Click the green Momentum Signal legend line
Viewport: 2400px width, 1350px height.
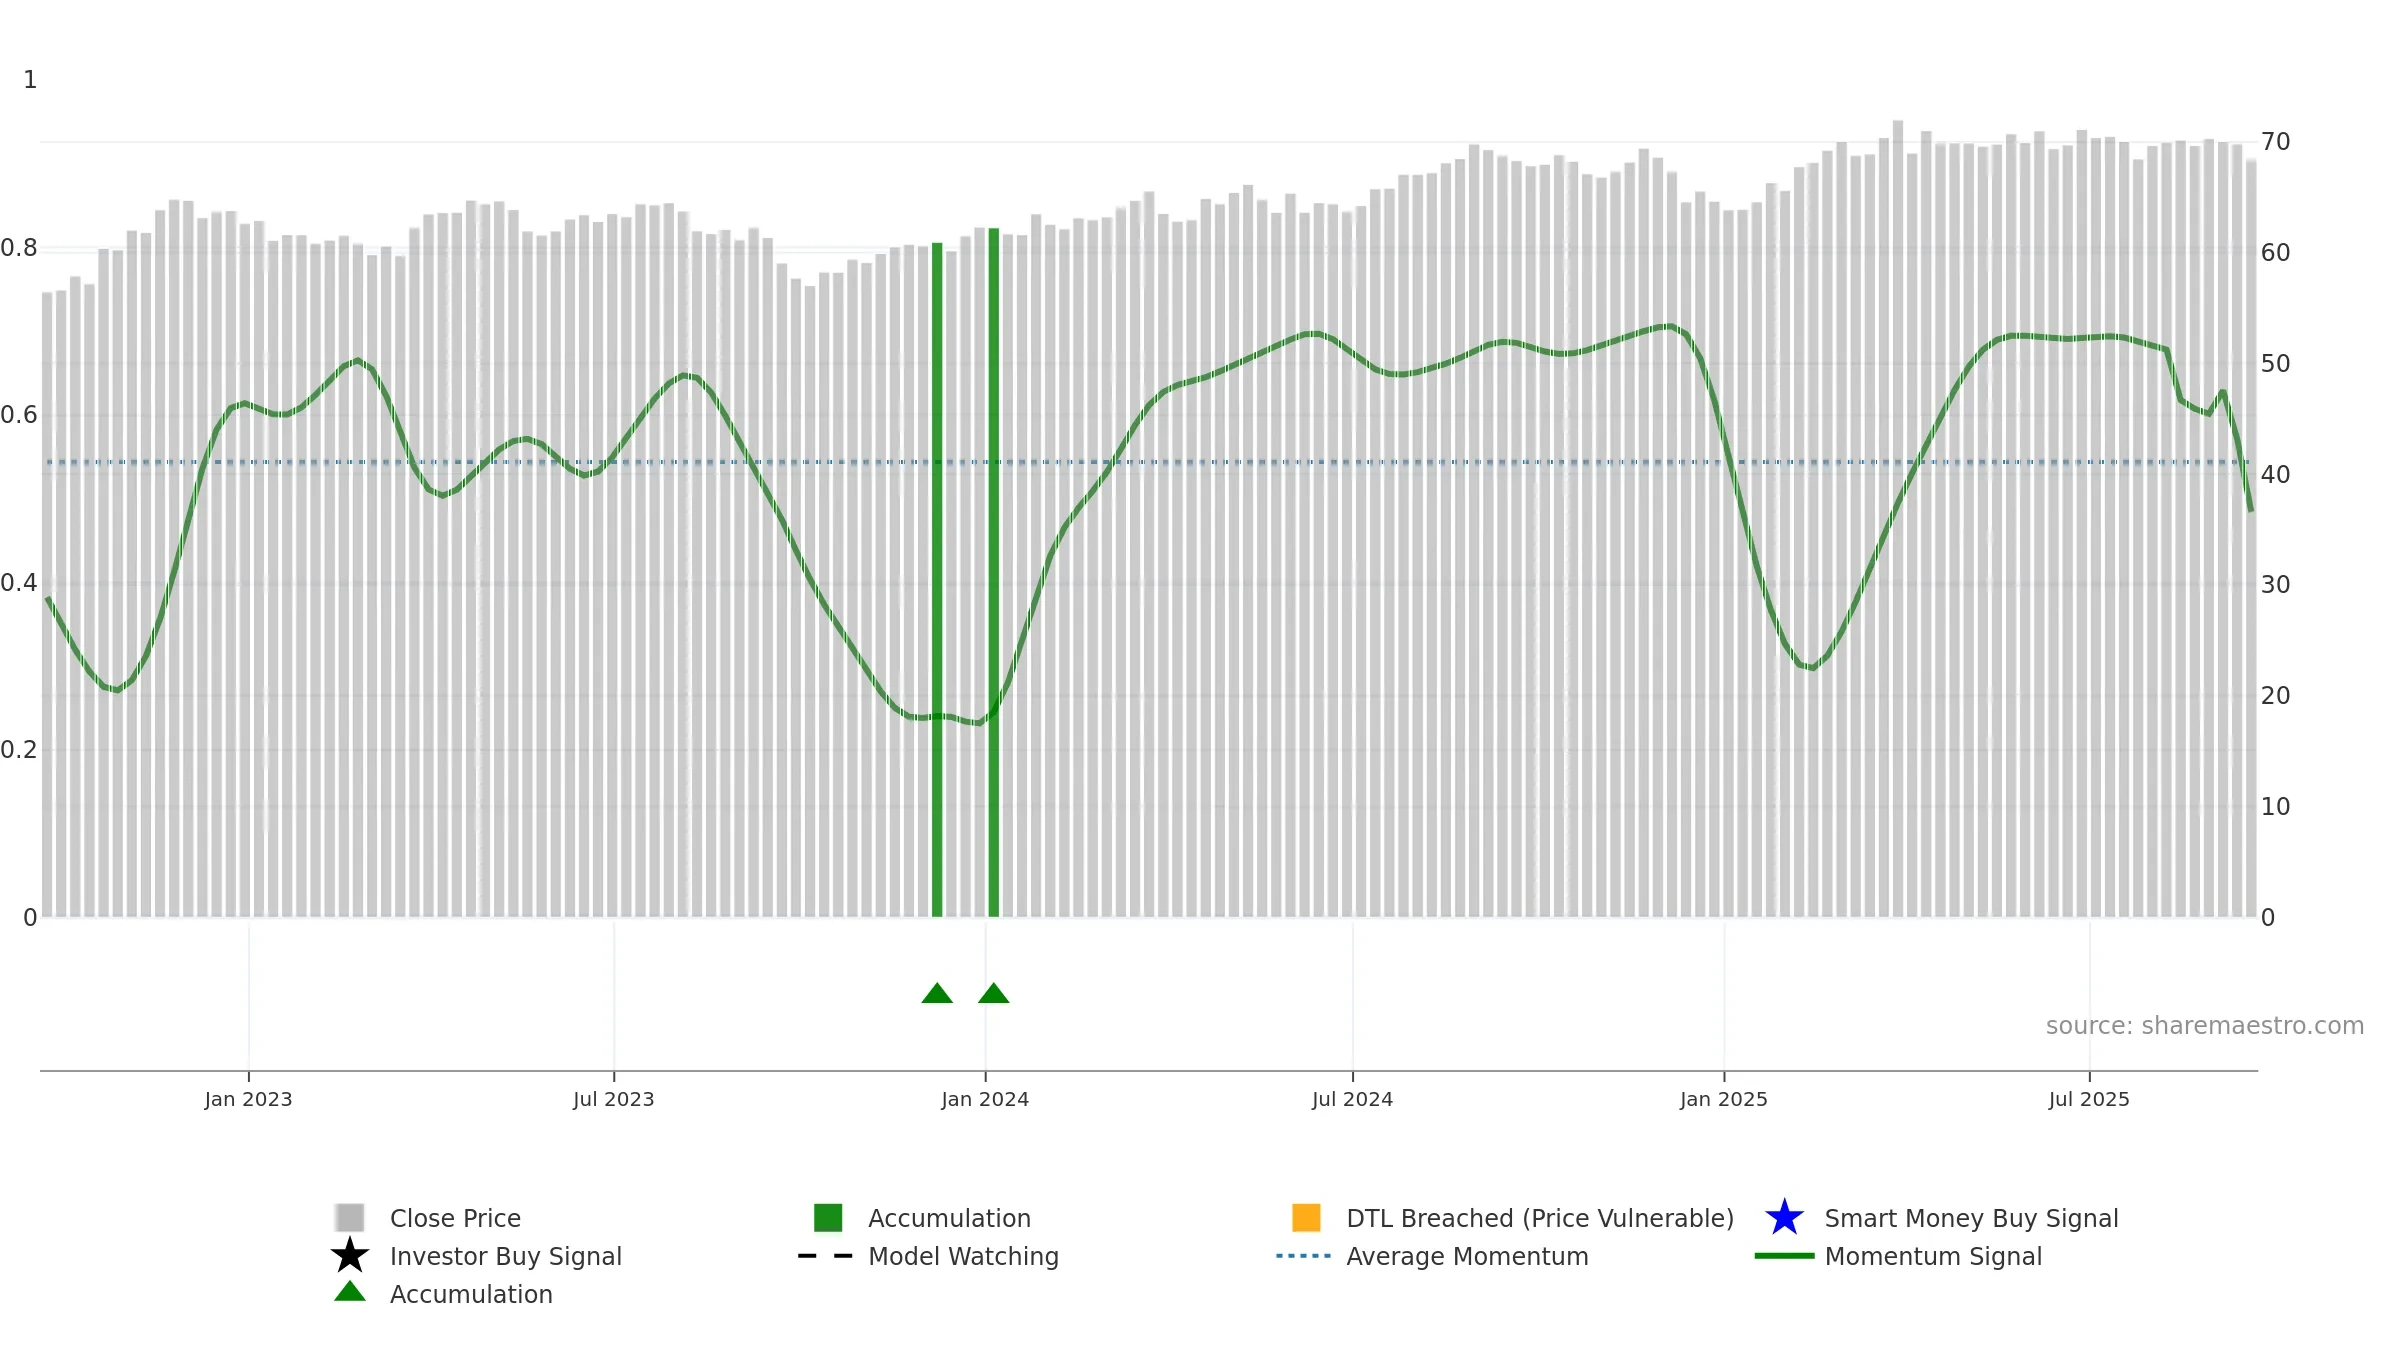point(1785,1256)
